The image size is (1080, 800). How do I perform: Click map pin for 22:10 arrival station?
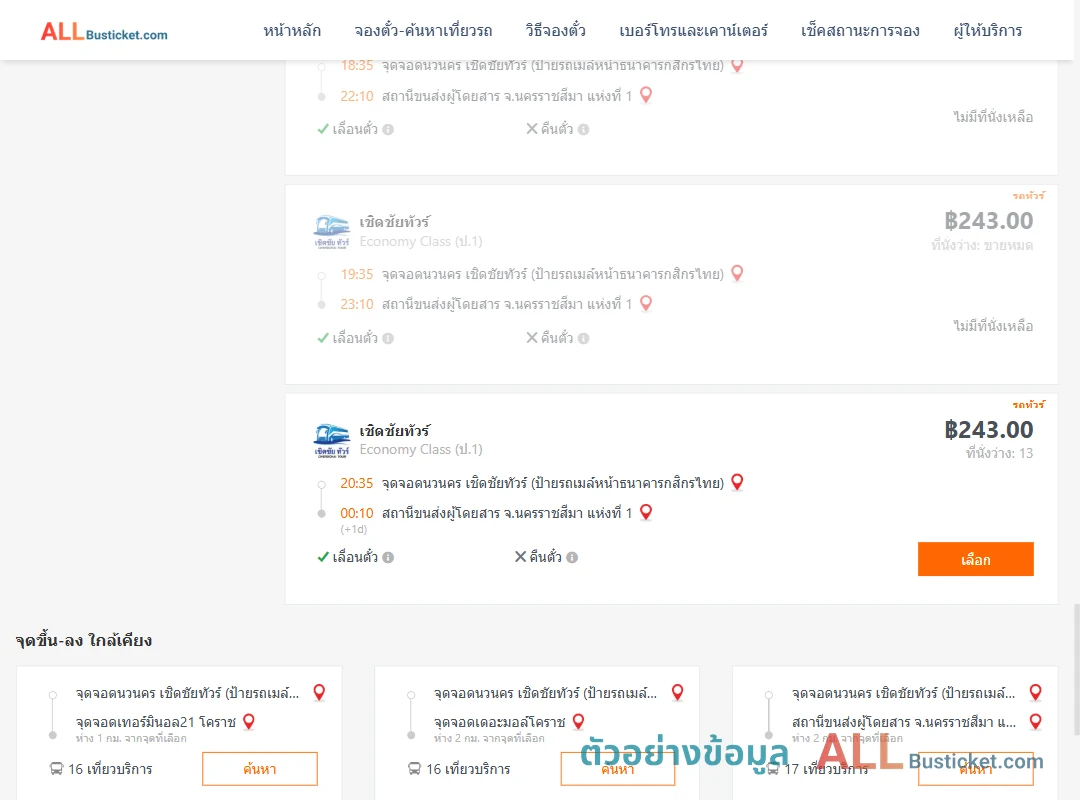[x=646, y=95]
